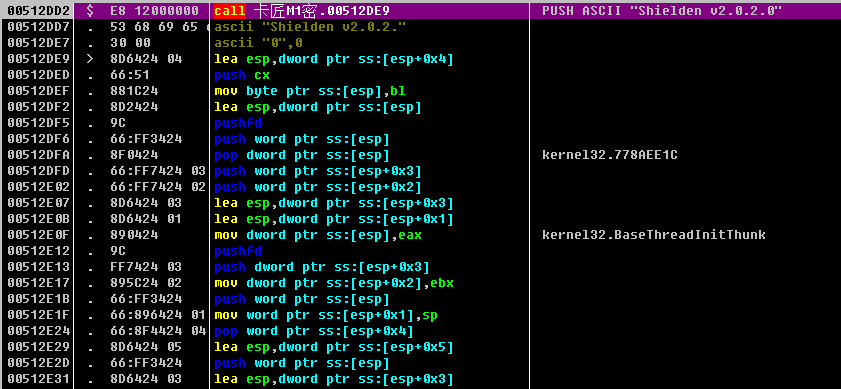
Task: Click the push cx instruction
Action: (242, 75)
